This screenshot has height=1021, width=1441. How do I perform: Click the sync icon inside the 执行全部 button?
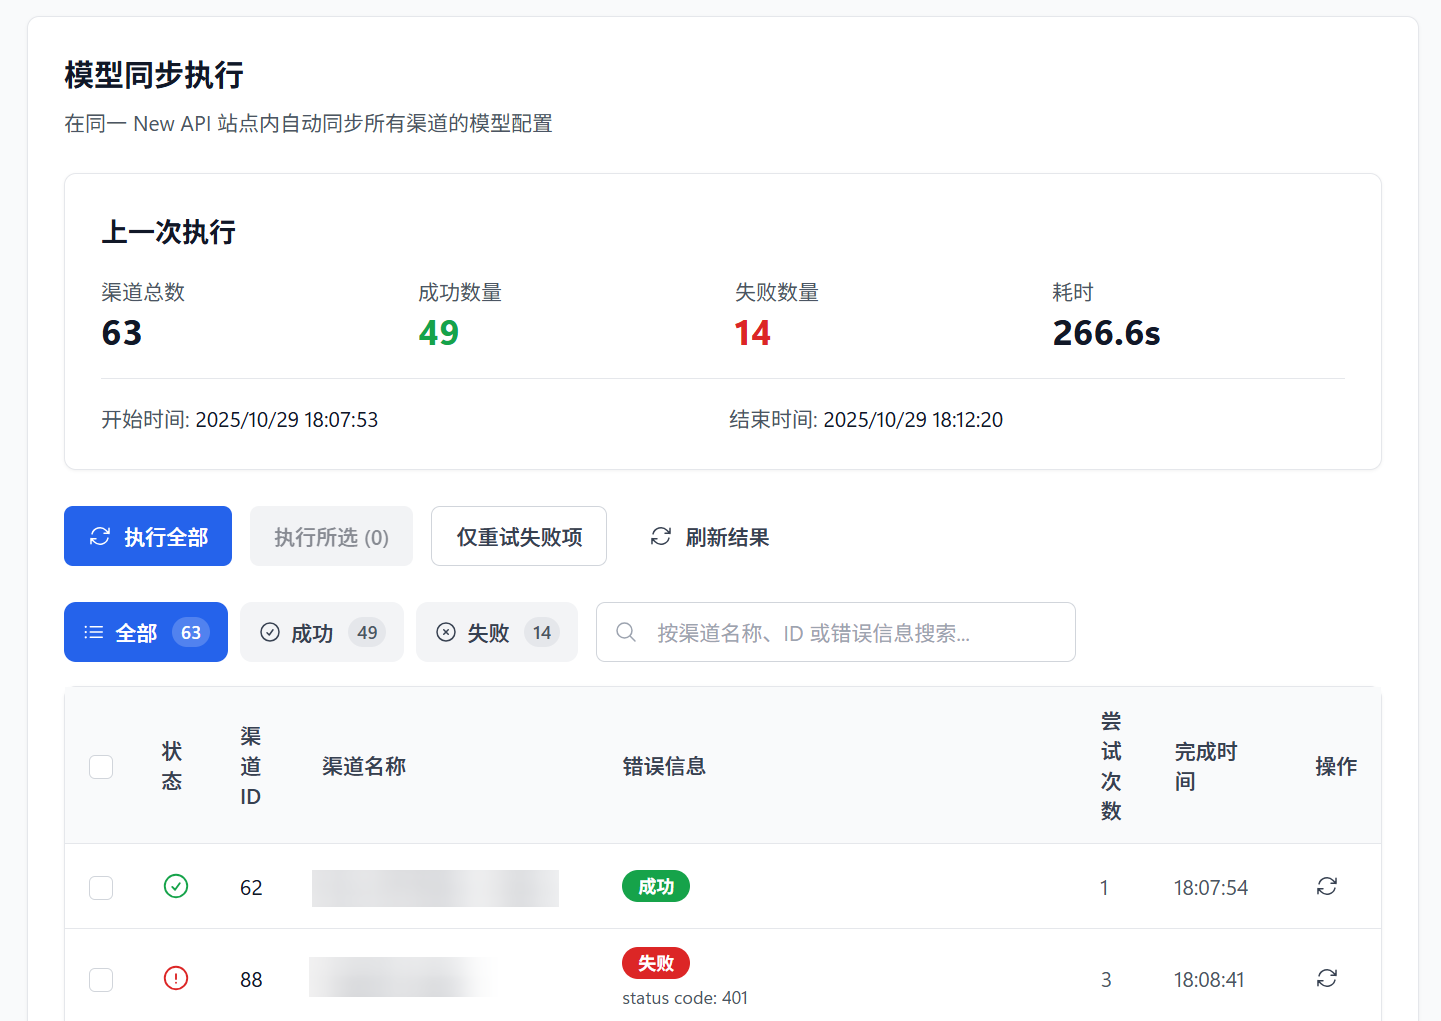coord(98,536)
